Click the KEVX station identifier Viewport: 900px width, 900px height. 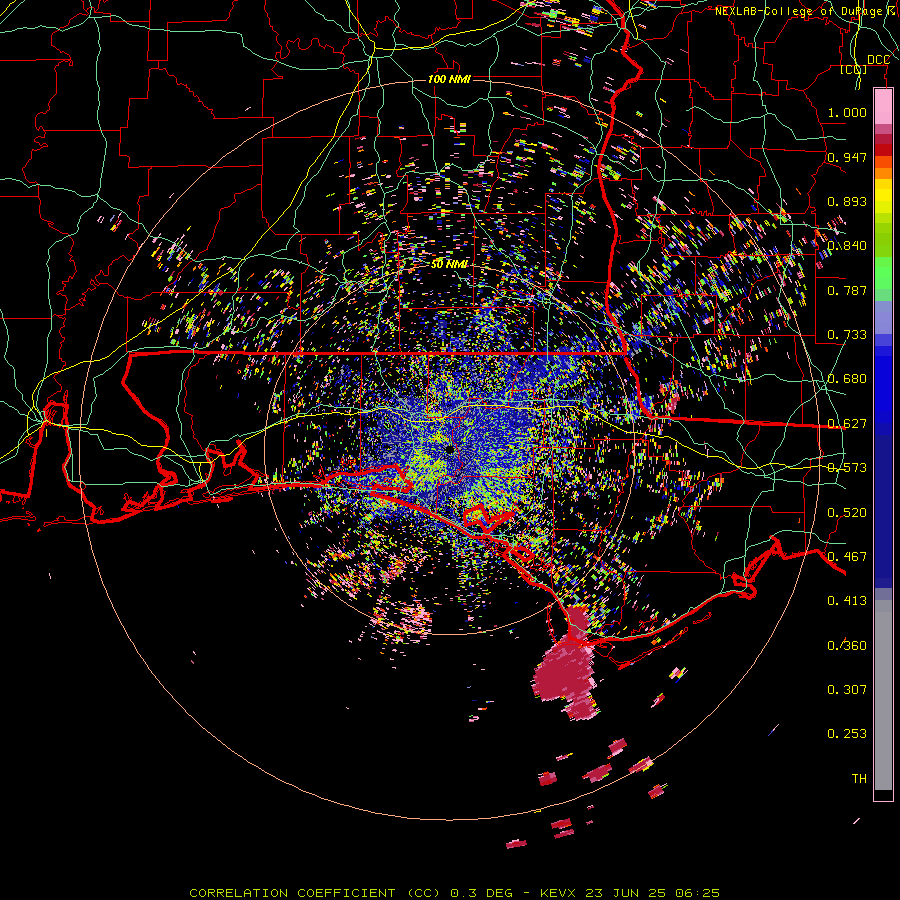point(560,893)
